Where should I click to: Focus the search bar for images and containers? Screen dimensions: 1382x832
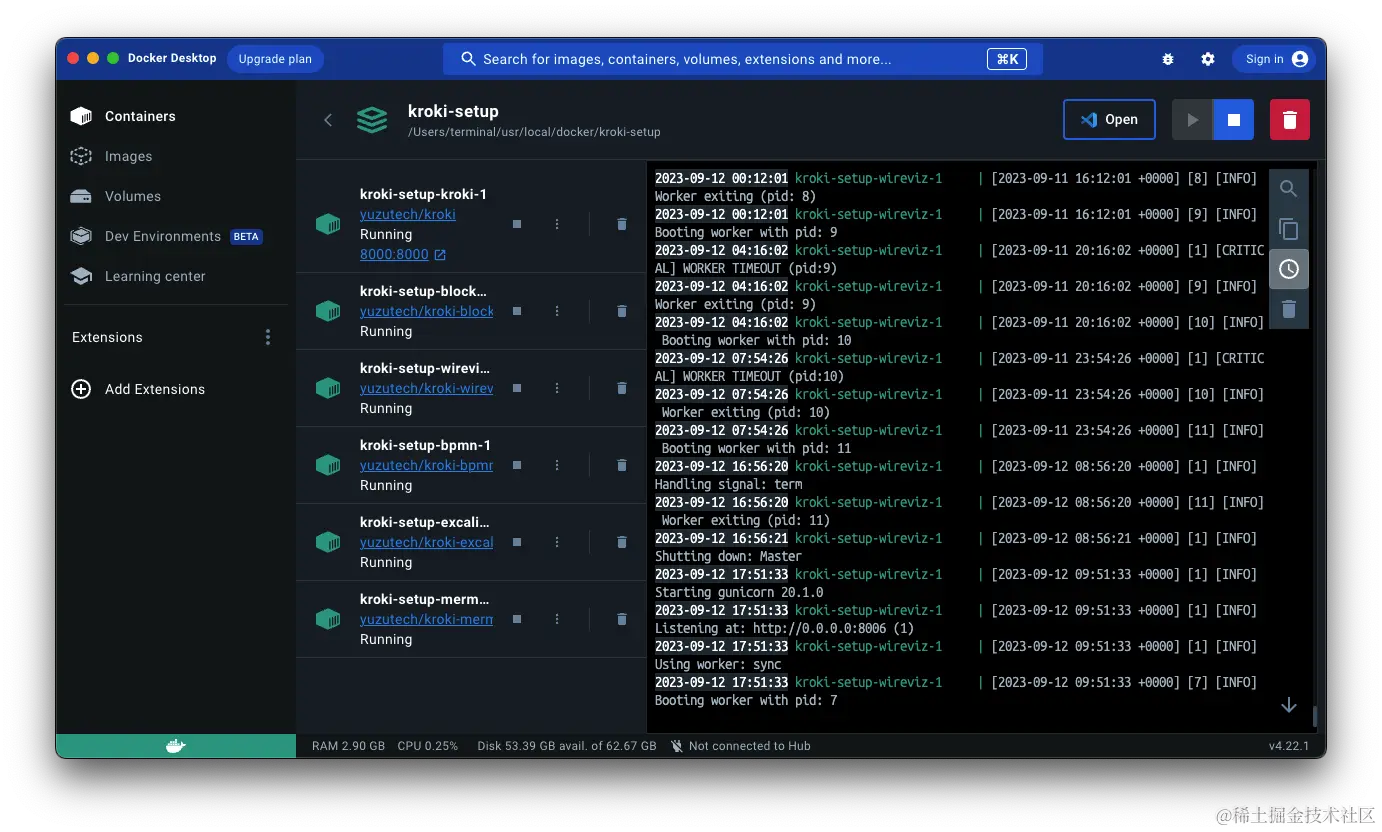tap(743, 59)
